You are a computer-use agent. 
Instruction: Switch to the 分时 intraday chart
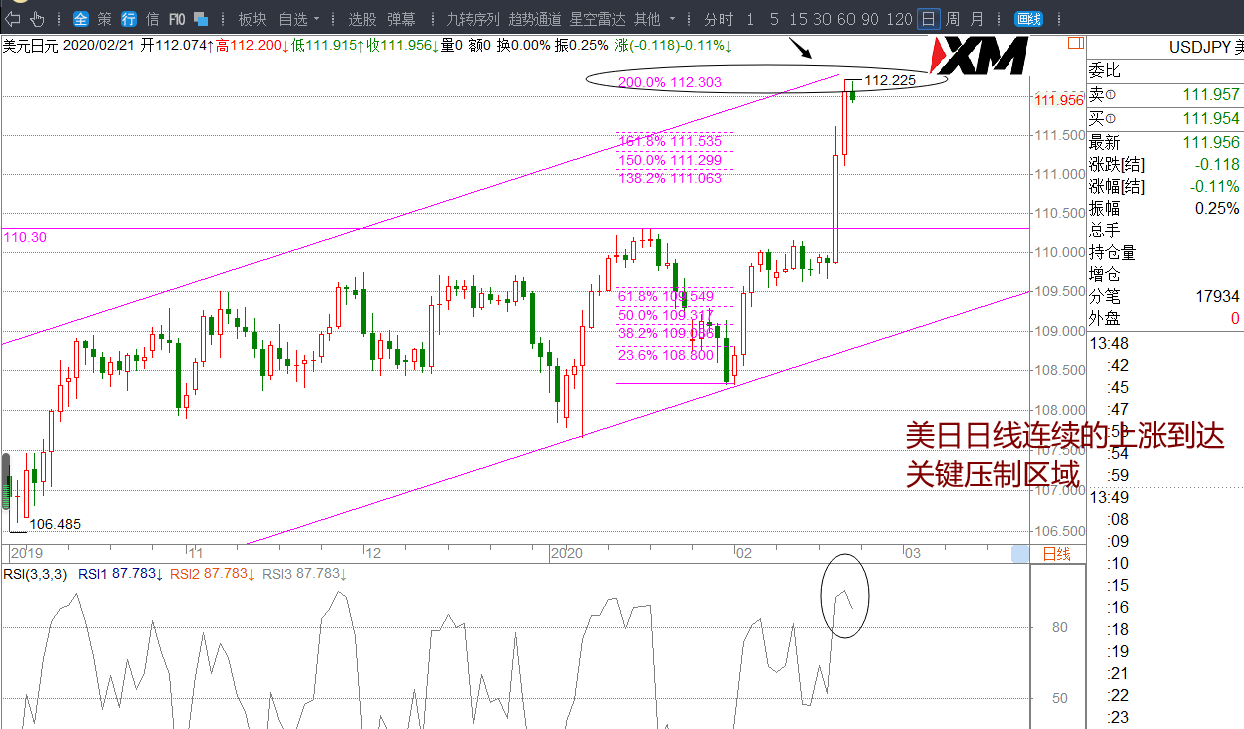pos(718,18)
